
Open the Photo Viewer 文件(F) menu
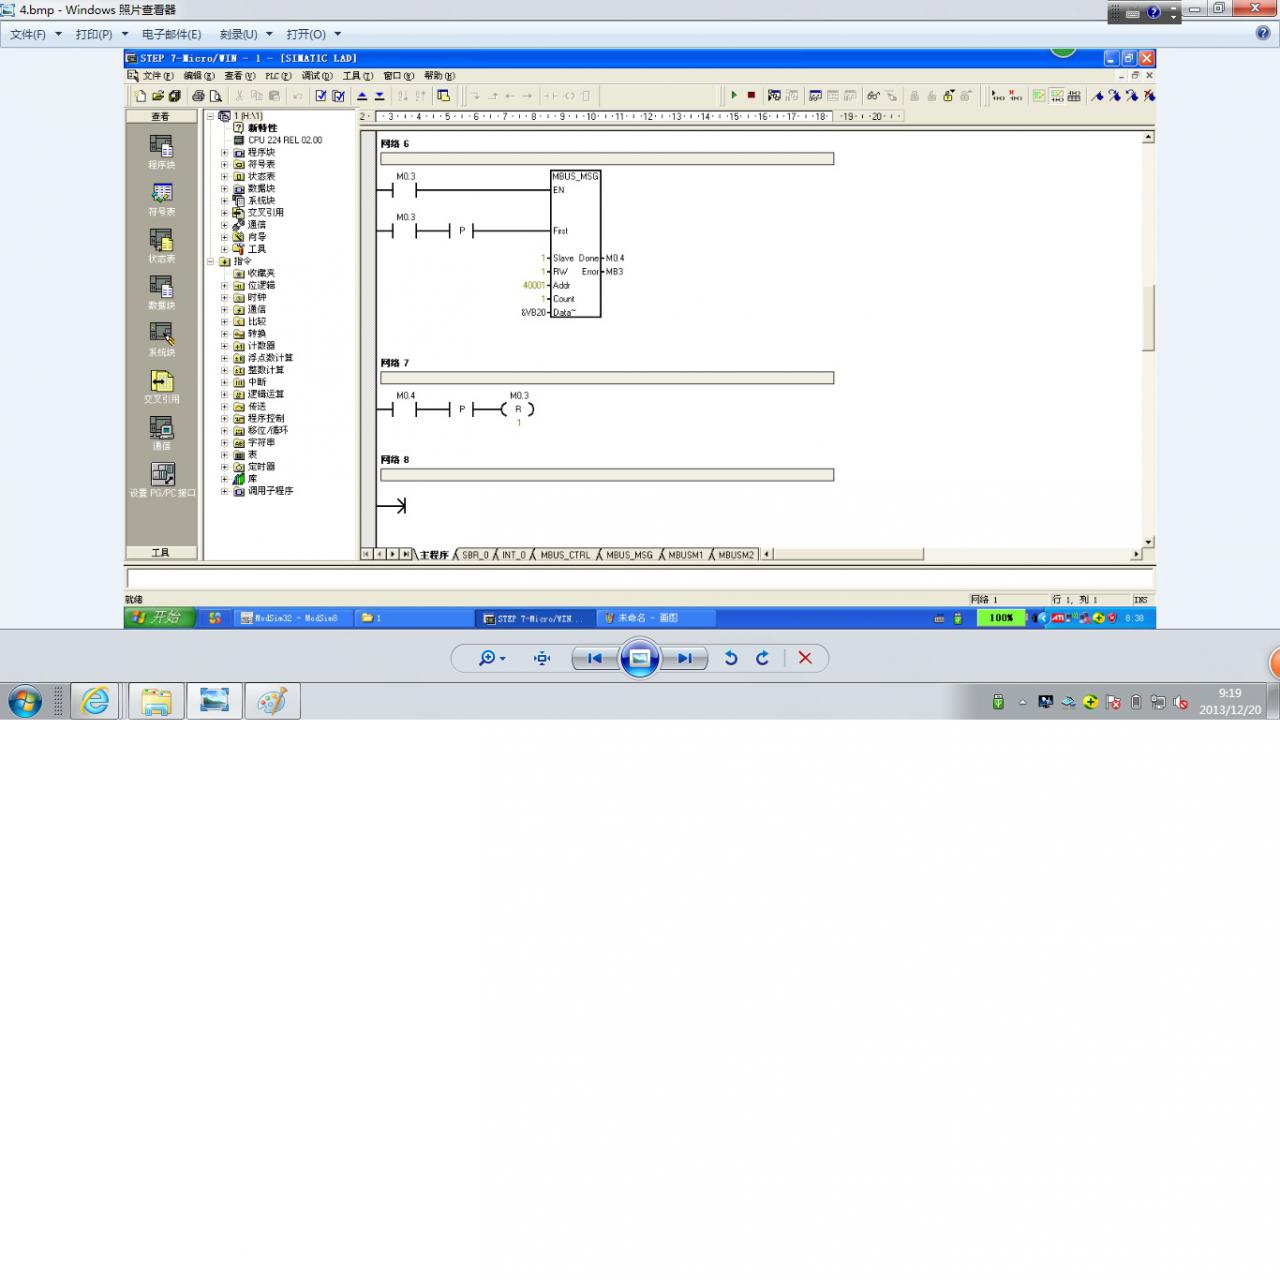click(35, 34)
